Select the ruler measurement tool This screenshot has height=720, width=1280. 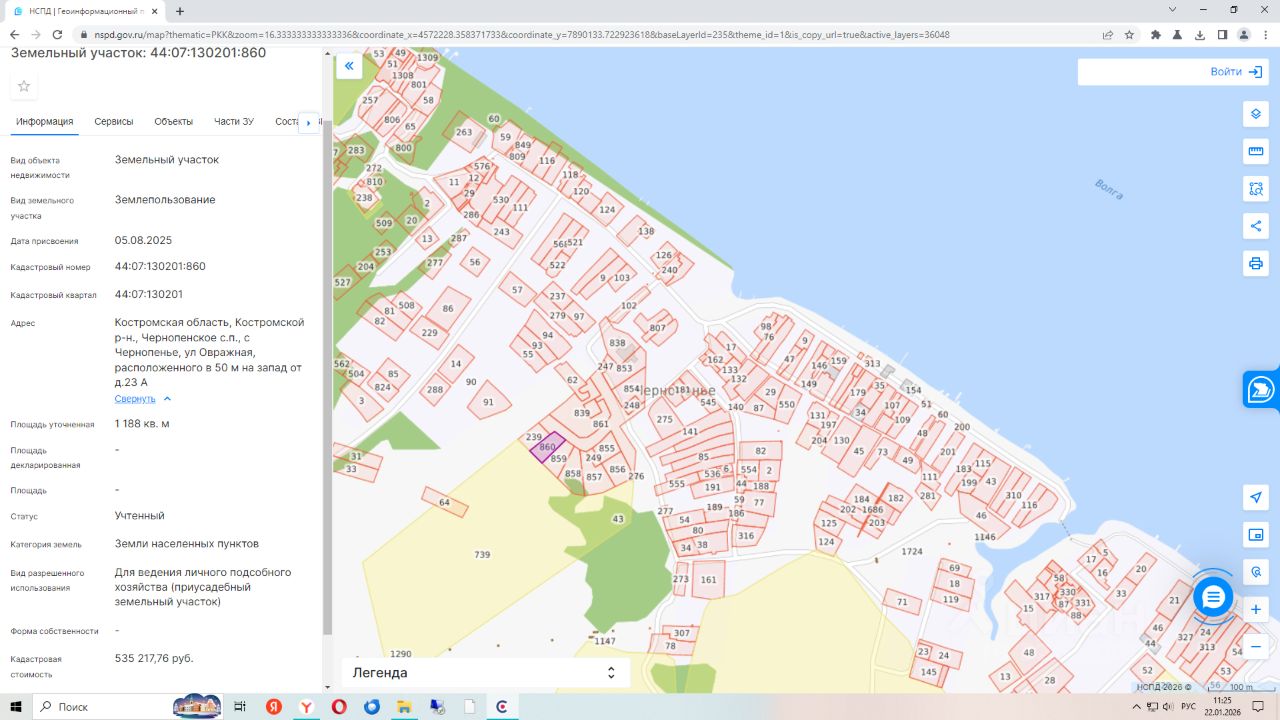(x=1256, y=152)
